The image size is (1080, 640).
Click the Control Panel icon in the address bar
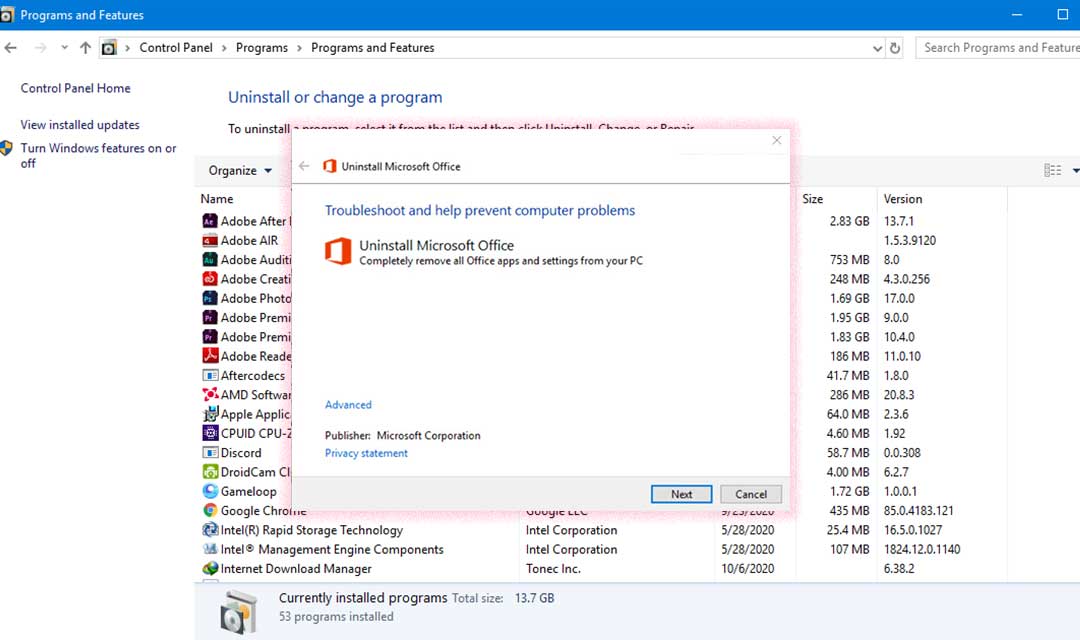pyautogui.click(x=109, y=48)
